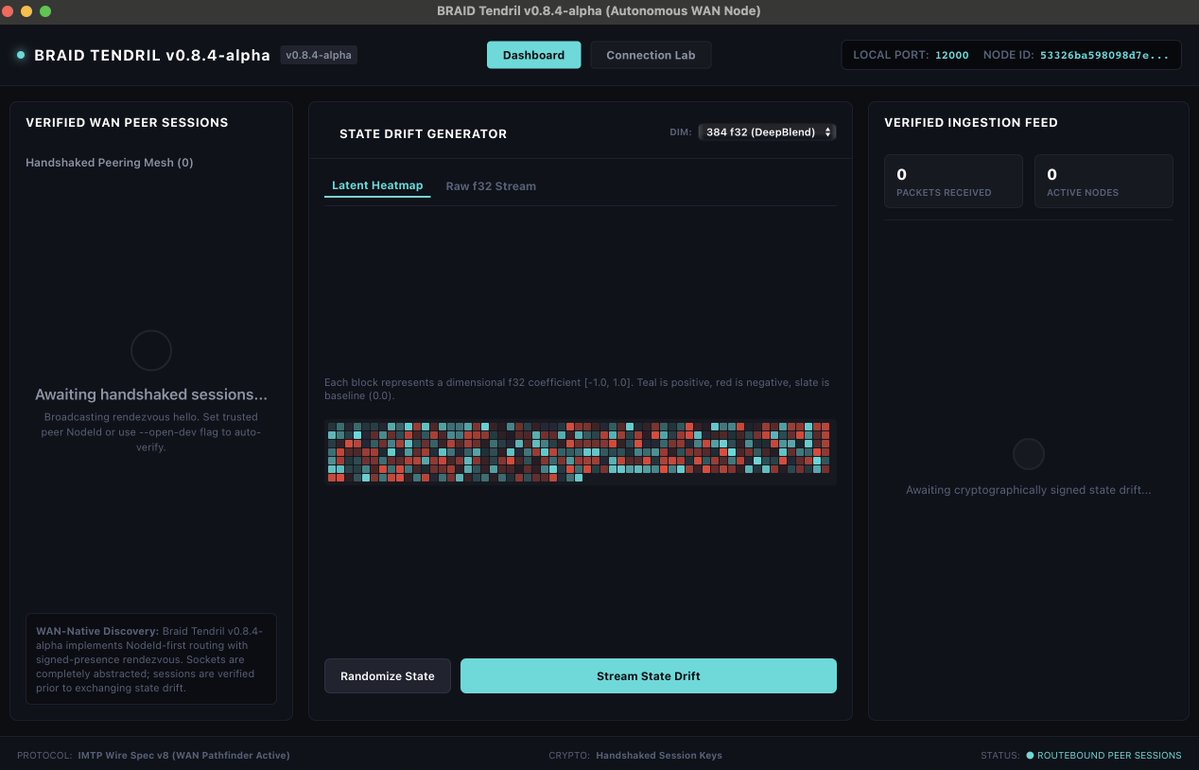Open the Dashboard tab
The width and height of the screenshot is (1199, 770).
(x=534, y=55)
